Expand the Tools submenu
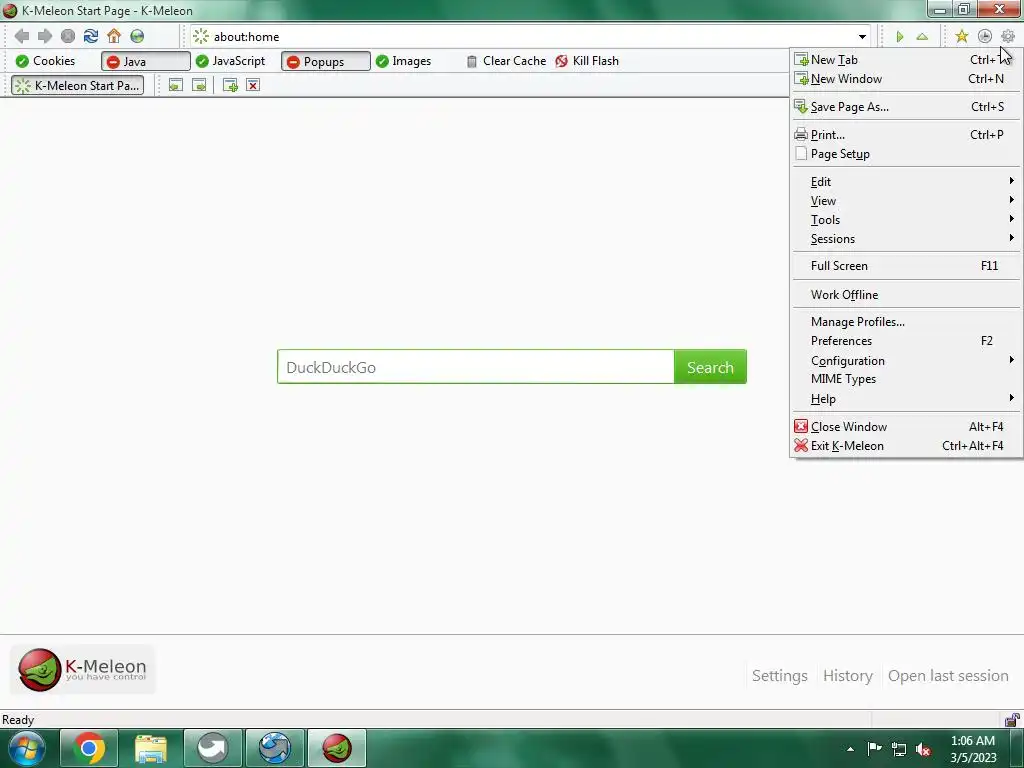This screenshot has height=768, width=1024. point(906,219)
